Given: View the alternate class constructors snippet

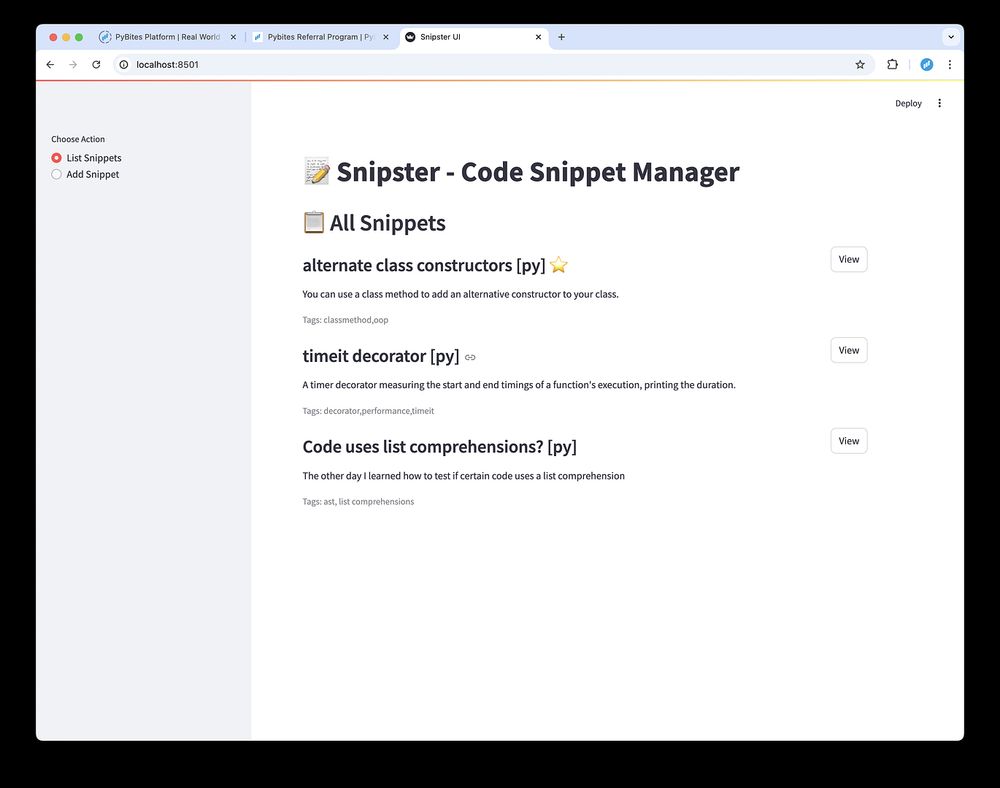Looking at the screenshot, I should click(848, 259).
